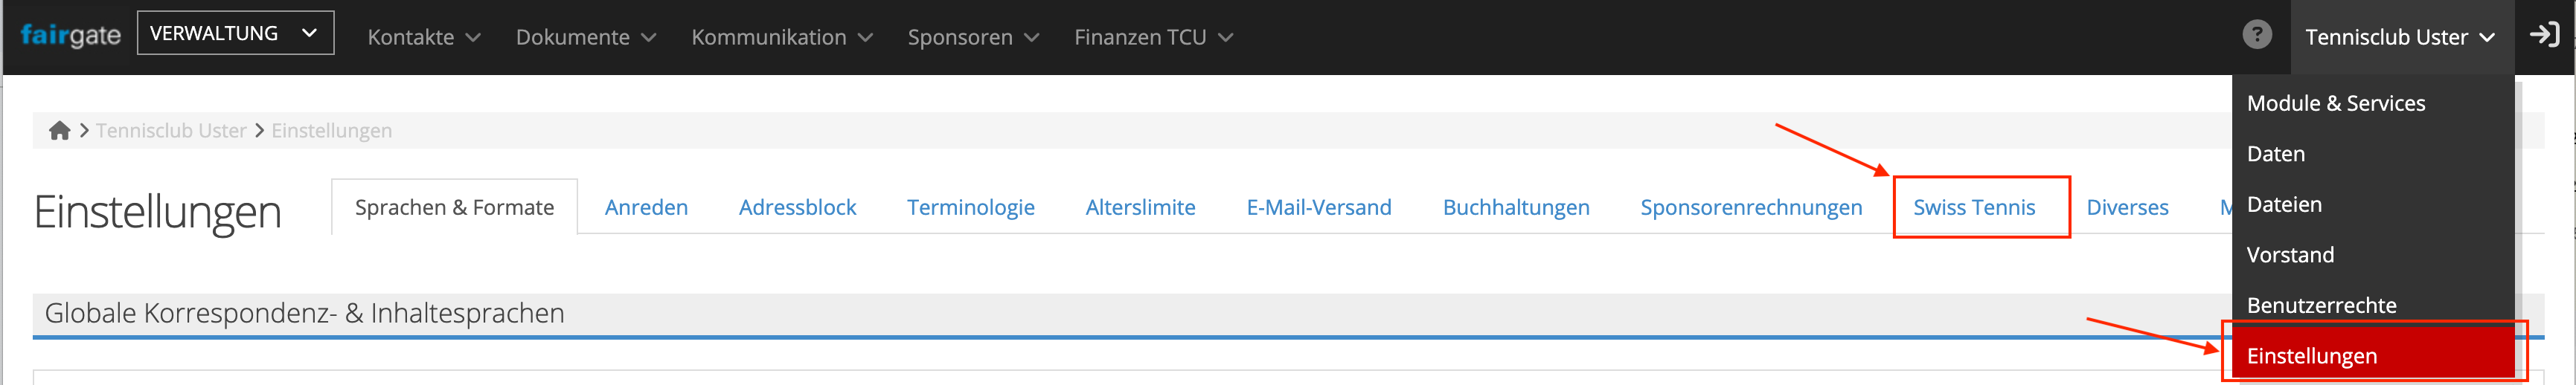Click the home breadcrumb icon
2576x385 pixels.
pyautogui.click(x=59, y=131)
